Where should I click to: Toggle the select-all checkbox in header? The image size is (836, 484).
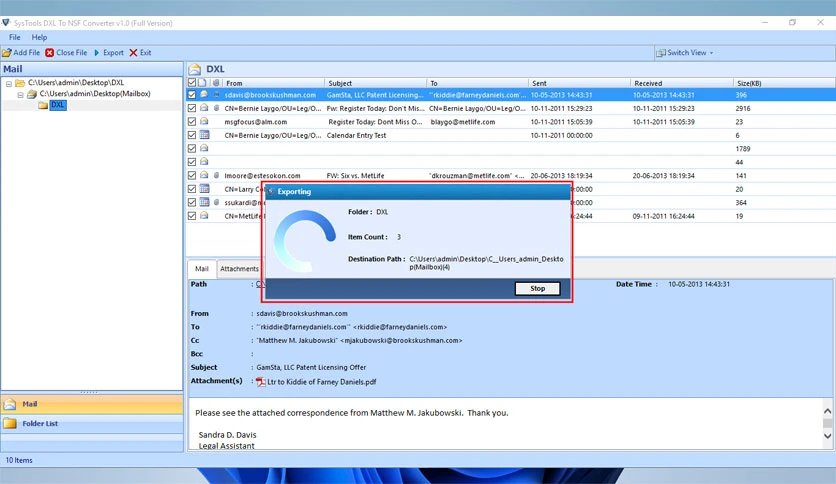pos(192,83)
